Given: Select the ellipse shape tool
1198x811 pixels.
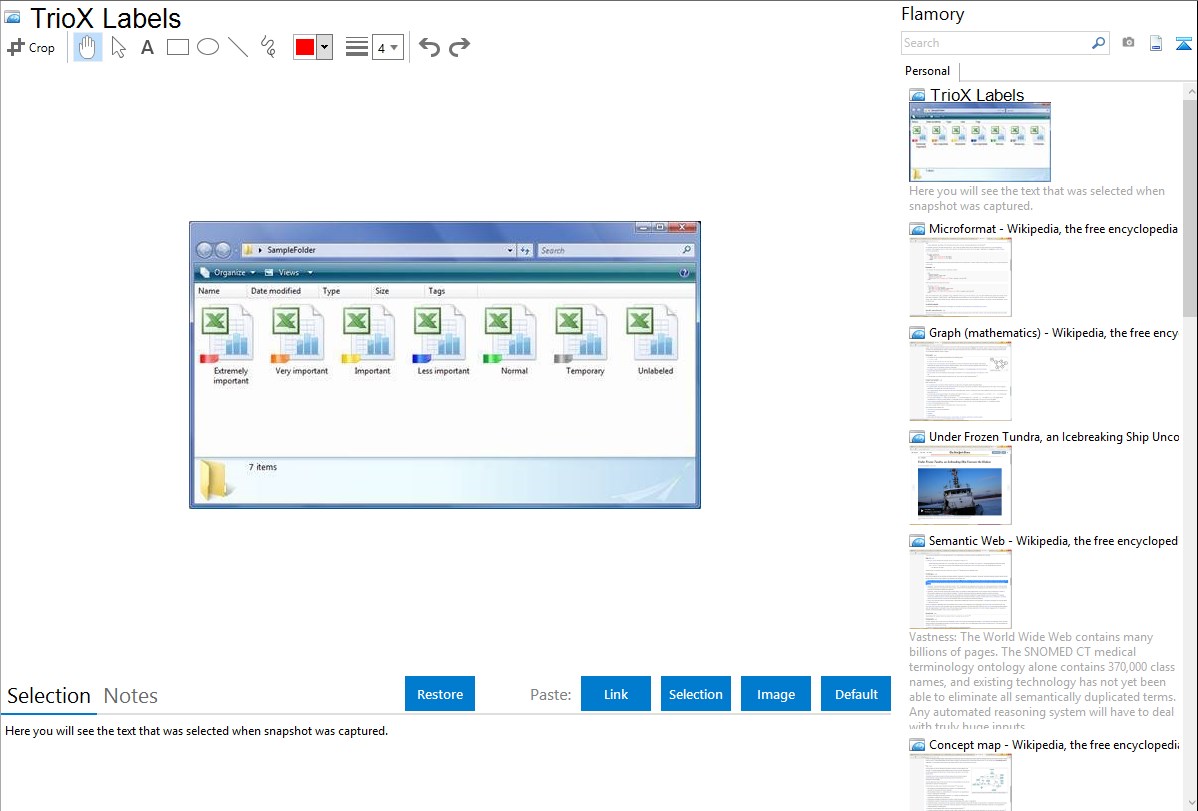Looking at the screenshot, I should click(208, 47).
